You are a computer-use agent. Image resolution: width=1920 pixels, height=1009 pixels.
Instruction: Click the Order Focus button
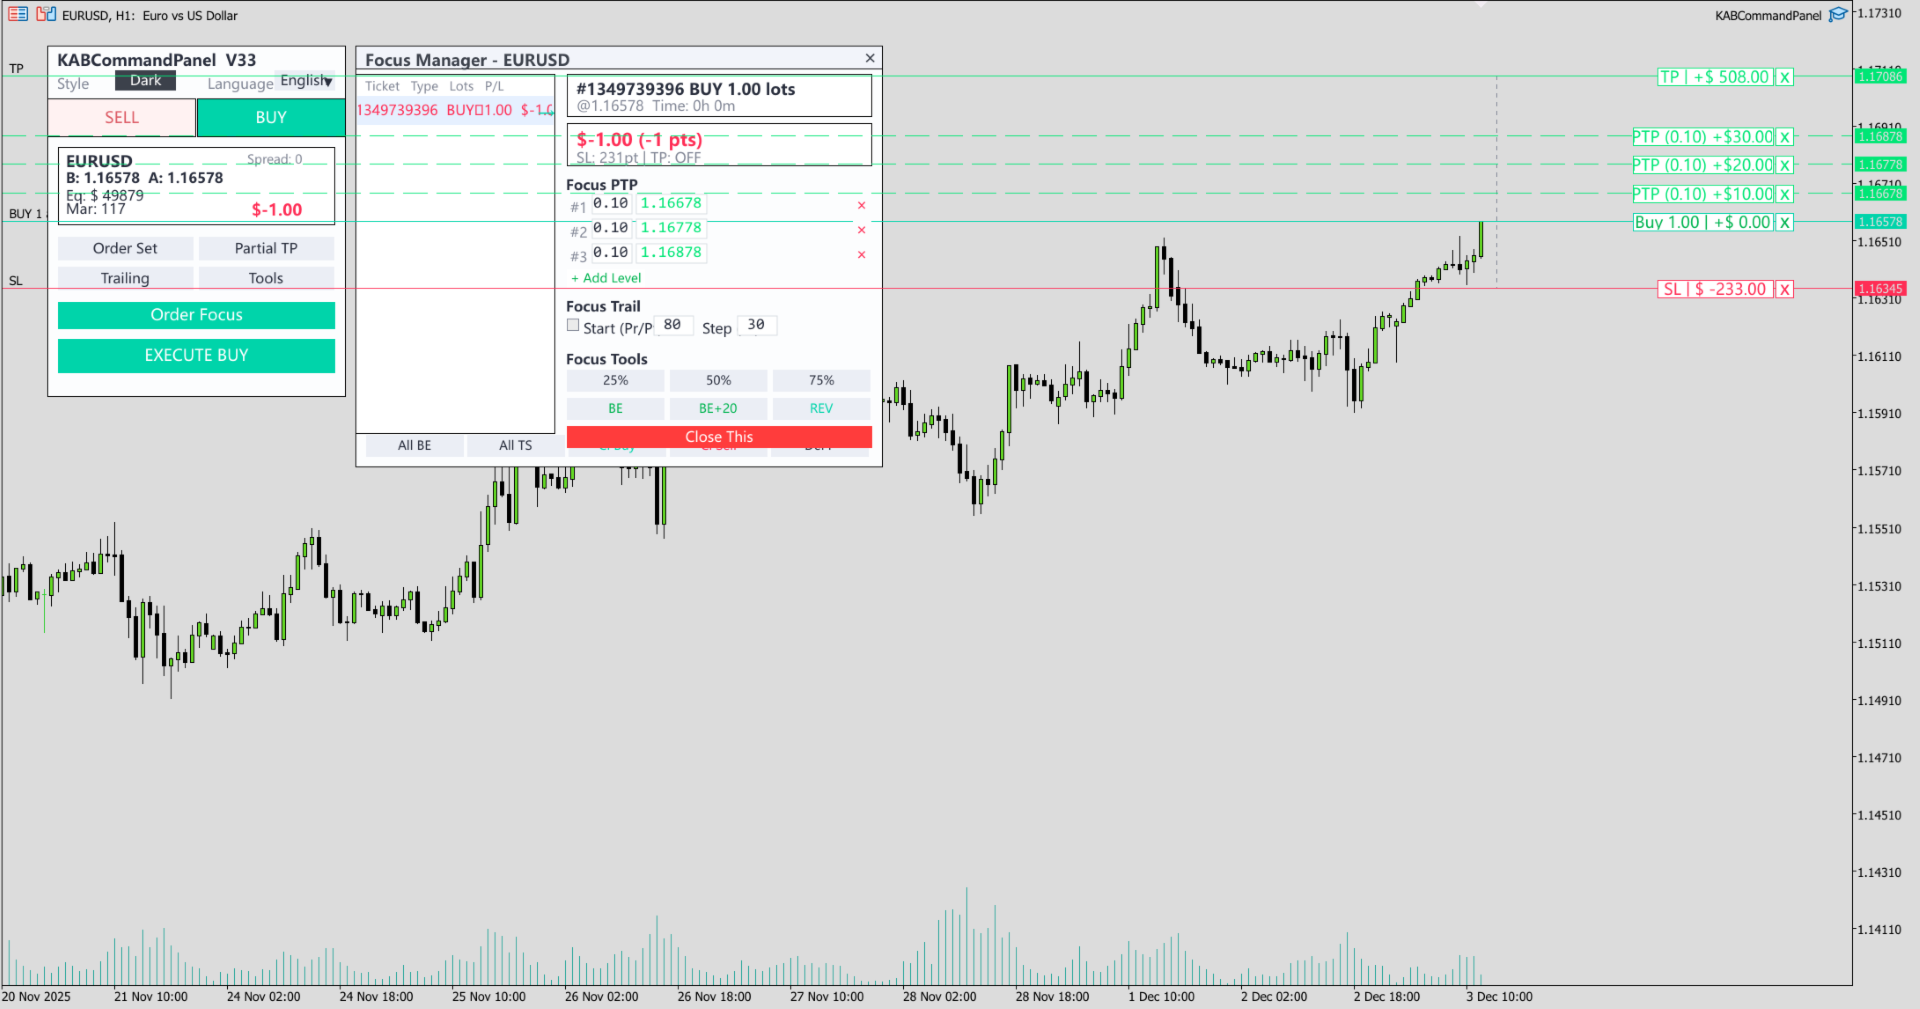point(196,315)
